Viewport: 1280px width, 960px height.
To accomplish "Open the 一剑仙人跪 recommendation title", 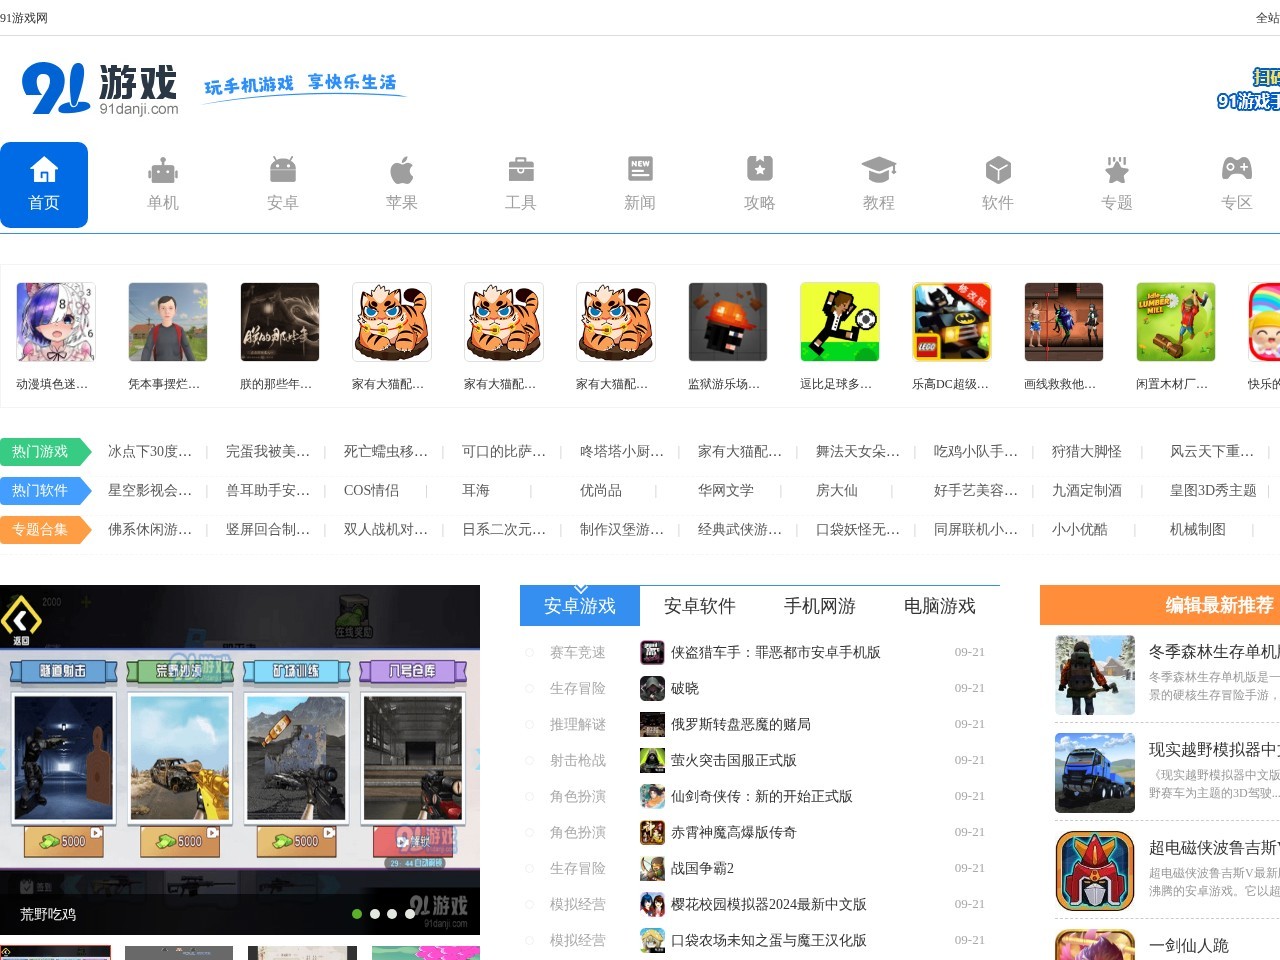I will point(1189,946).
